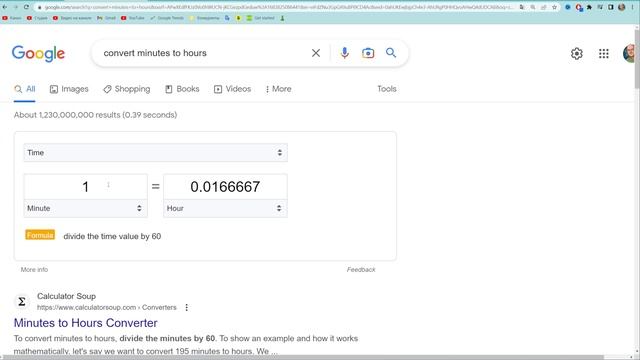Open the Google account avatar on the results page
Viewport: 640px width, 360px height.
[x=630, y=53]
